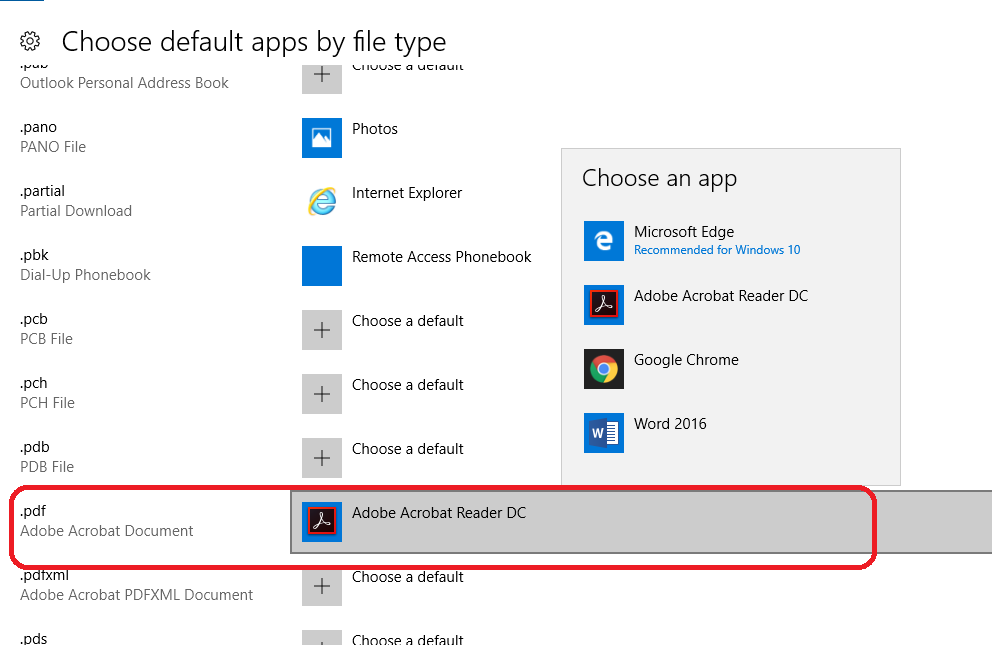This screenshot has width=992, height=645.
Task: Click the Dial-Up Phonebook description text
Action: tap(85, 274)
